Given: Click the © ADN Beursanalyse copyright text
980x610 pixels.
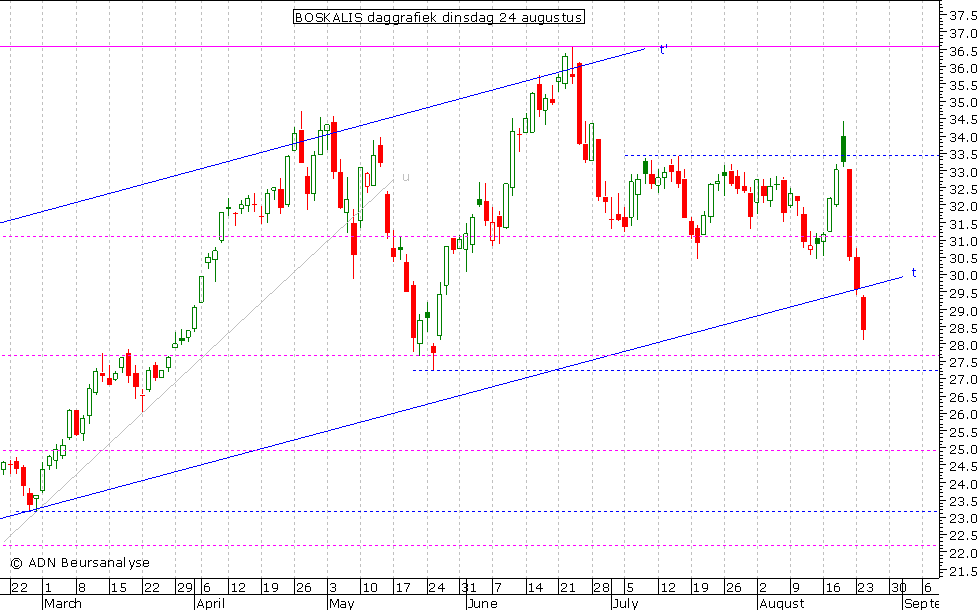Looking at the screenshot, I should [80, 562].
